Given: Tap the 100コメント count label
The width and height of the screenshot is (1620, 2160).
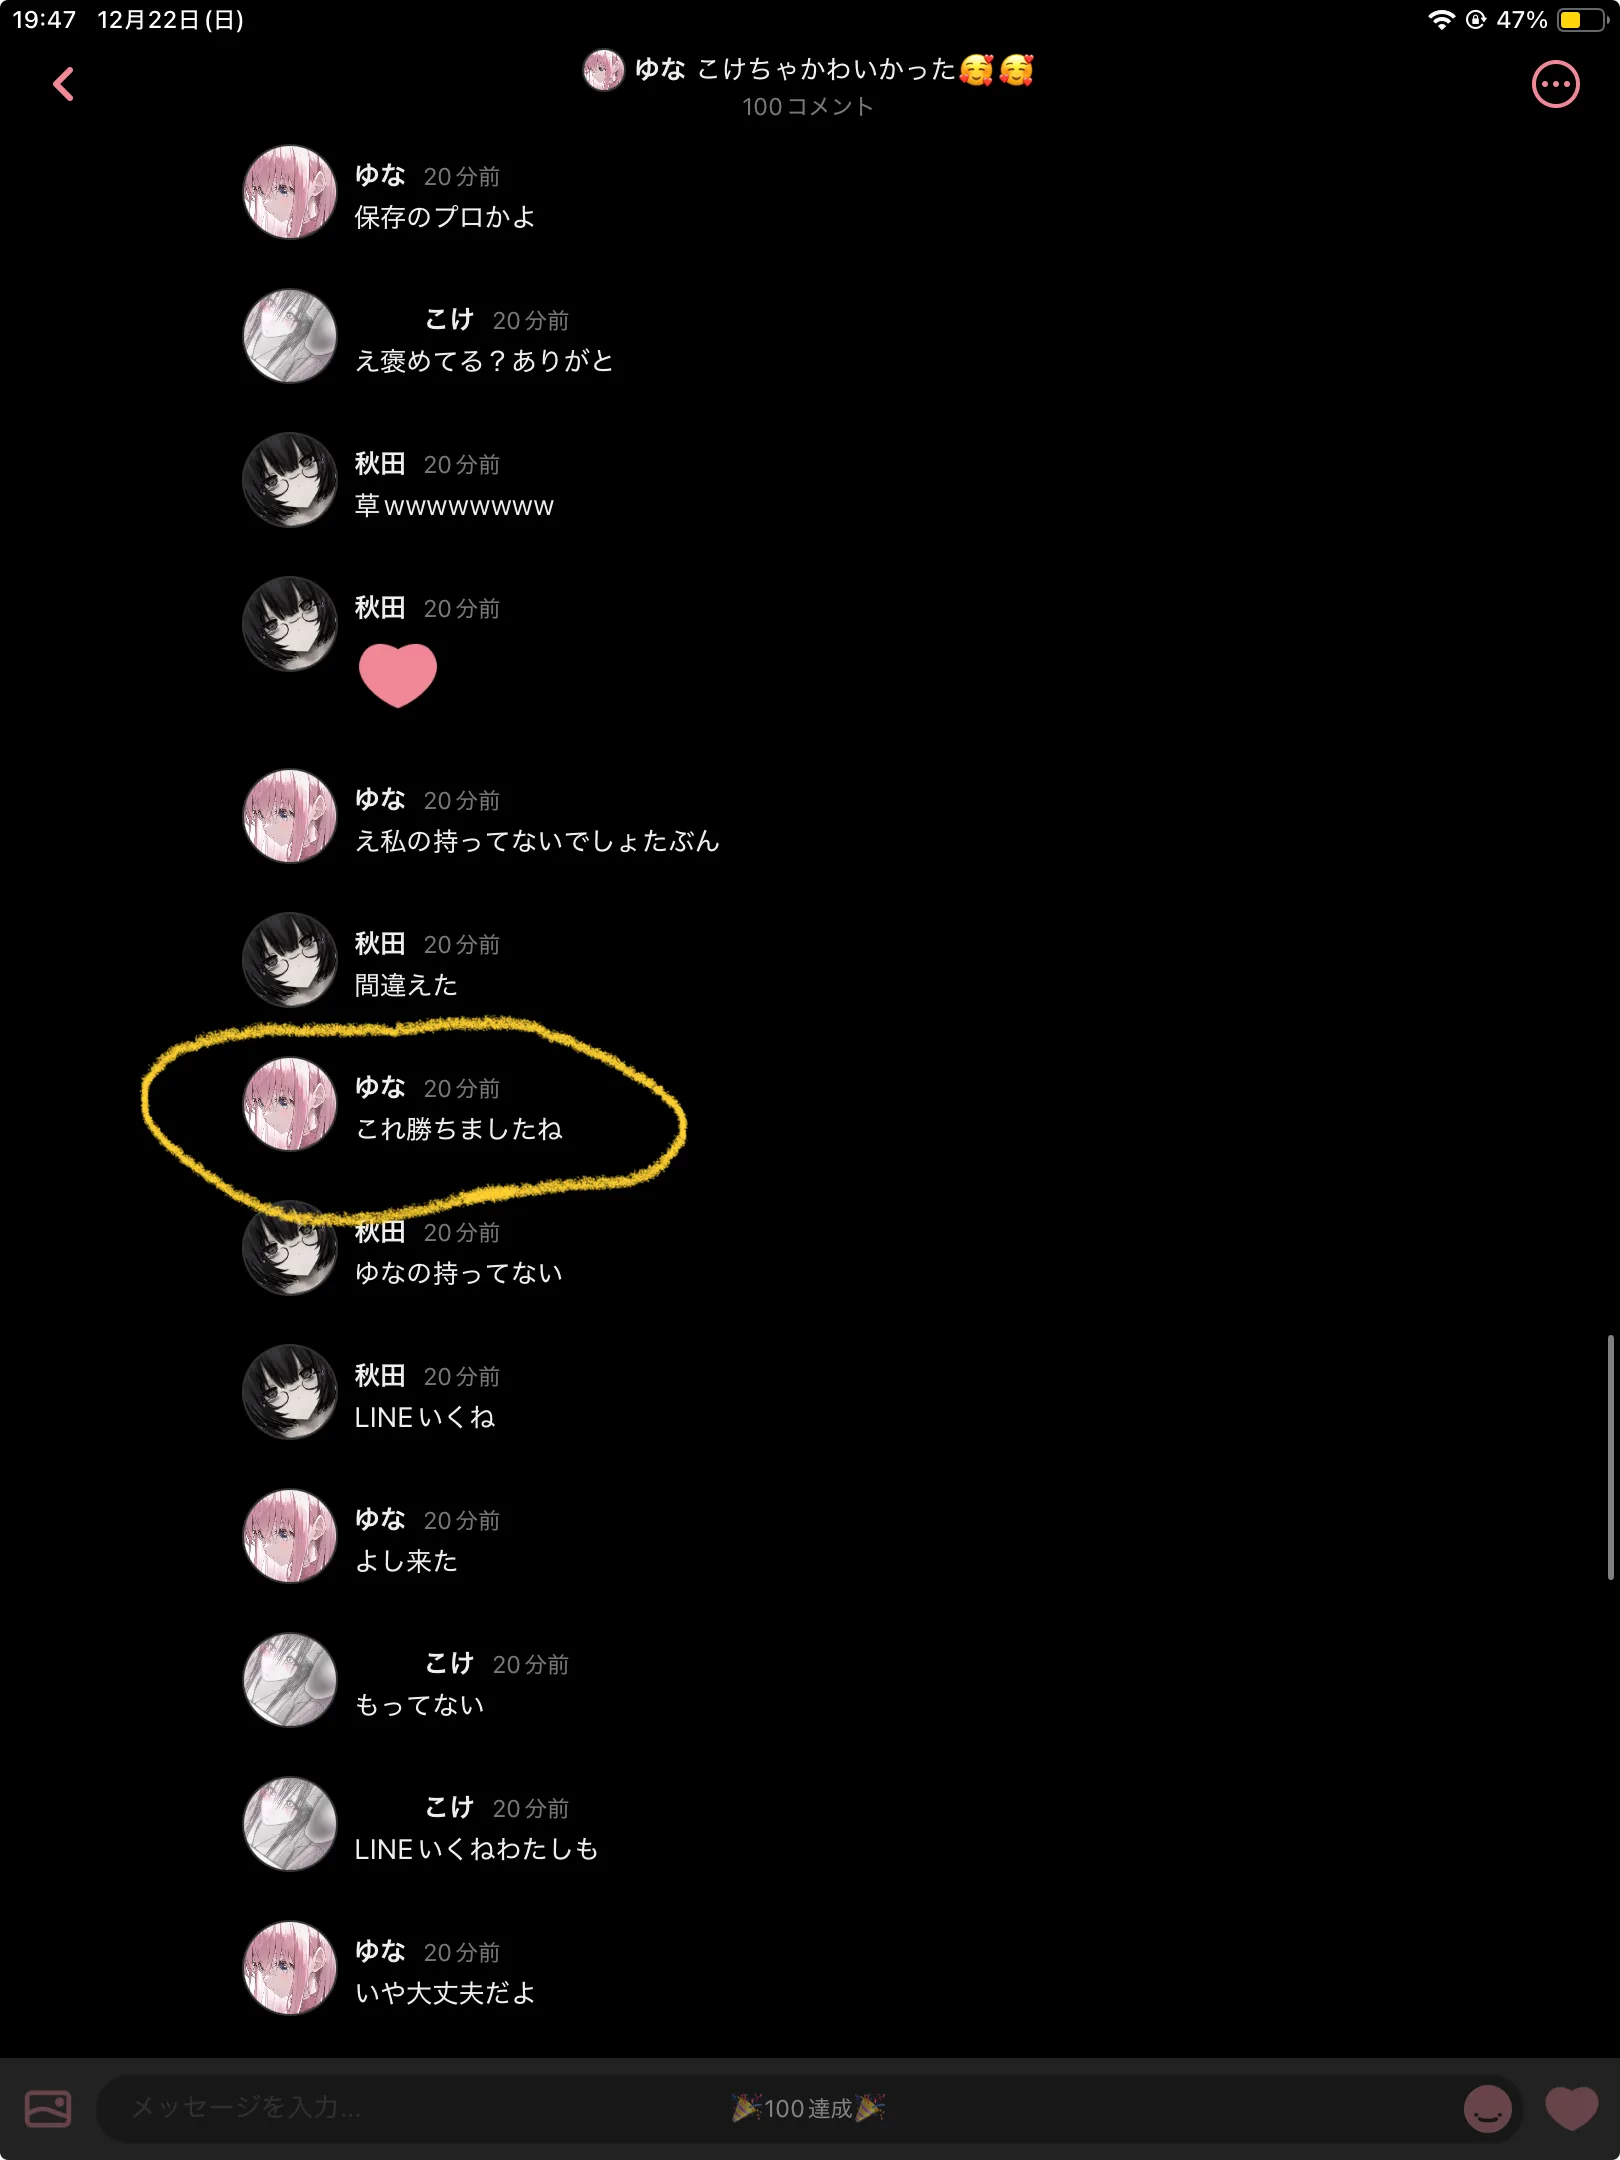Looking at the screenshot, I should tap(808, 107).
